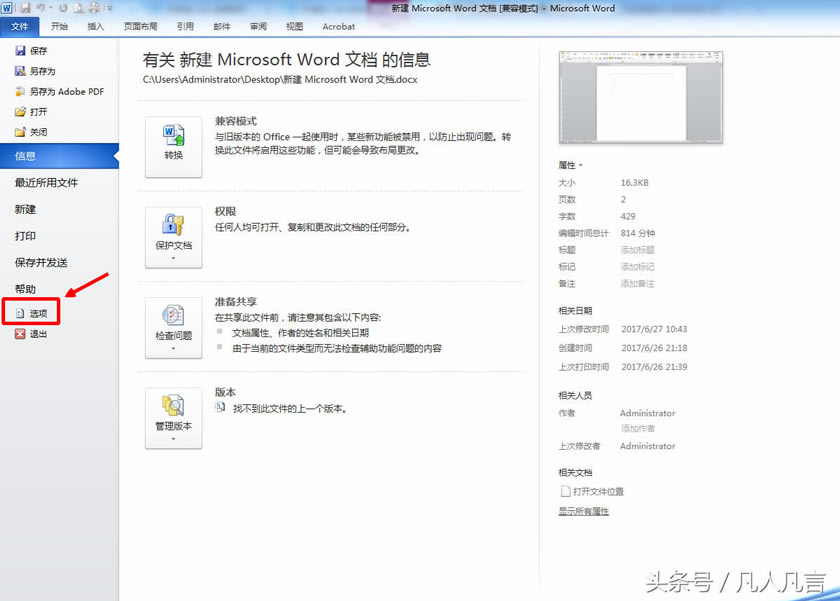This screenshot has height=601, width=840.
Task: Expand the Manage Versions (管理版本) dropdown
Action: [x=174, y=418]
